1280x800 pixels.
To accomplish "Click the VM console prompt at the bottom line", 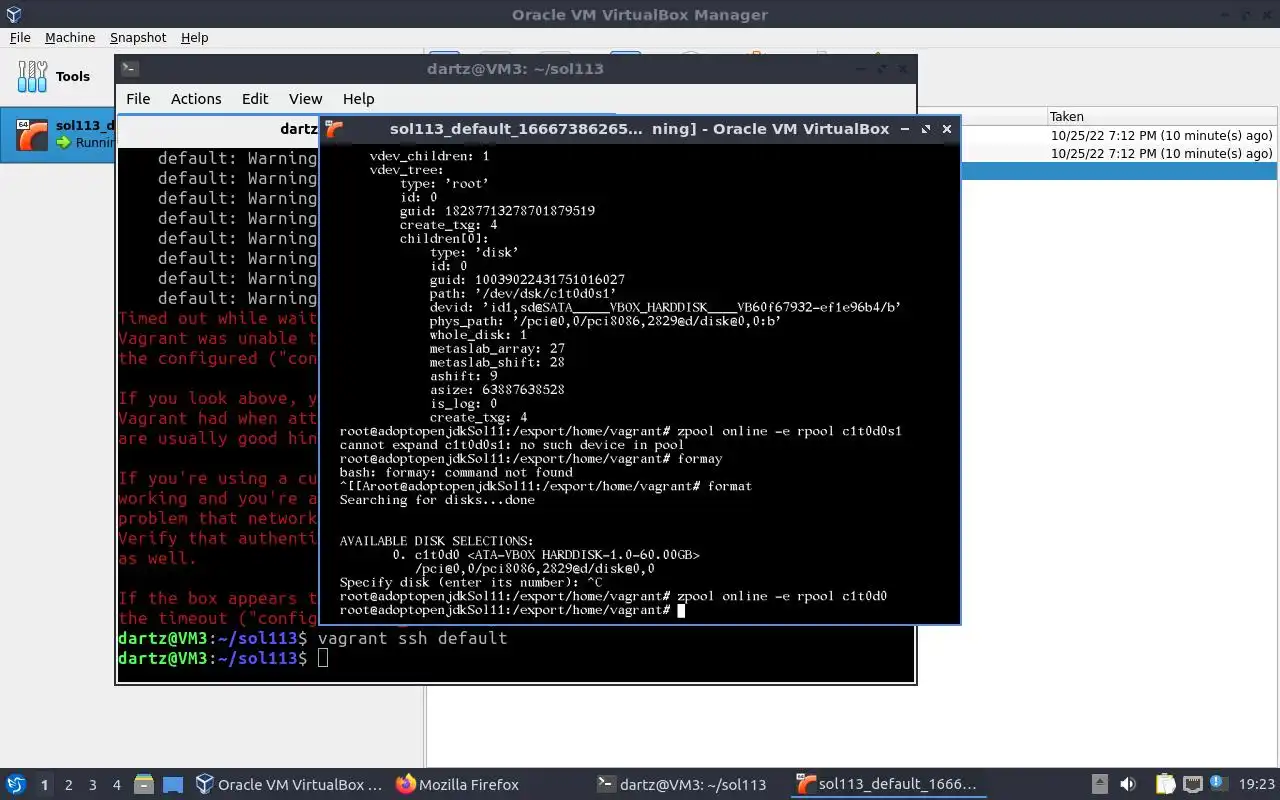I will click(512, 610).
